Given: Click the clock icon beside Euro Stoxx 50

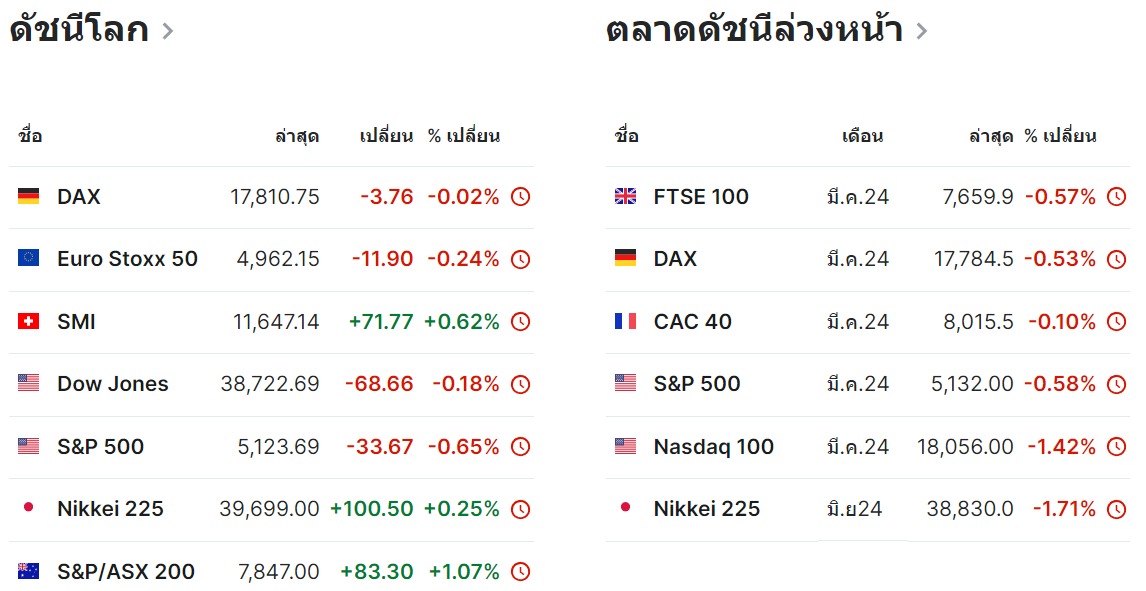Looking at the screenshot, I should point(520,259).
